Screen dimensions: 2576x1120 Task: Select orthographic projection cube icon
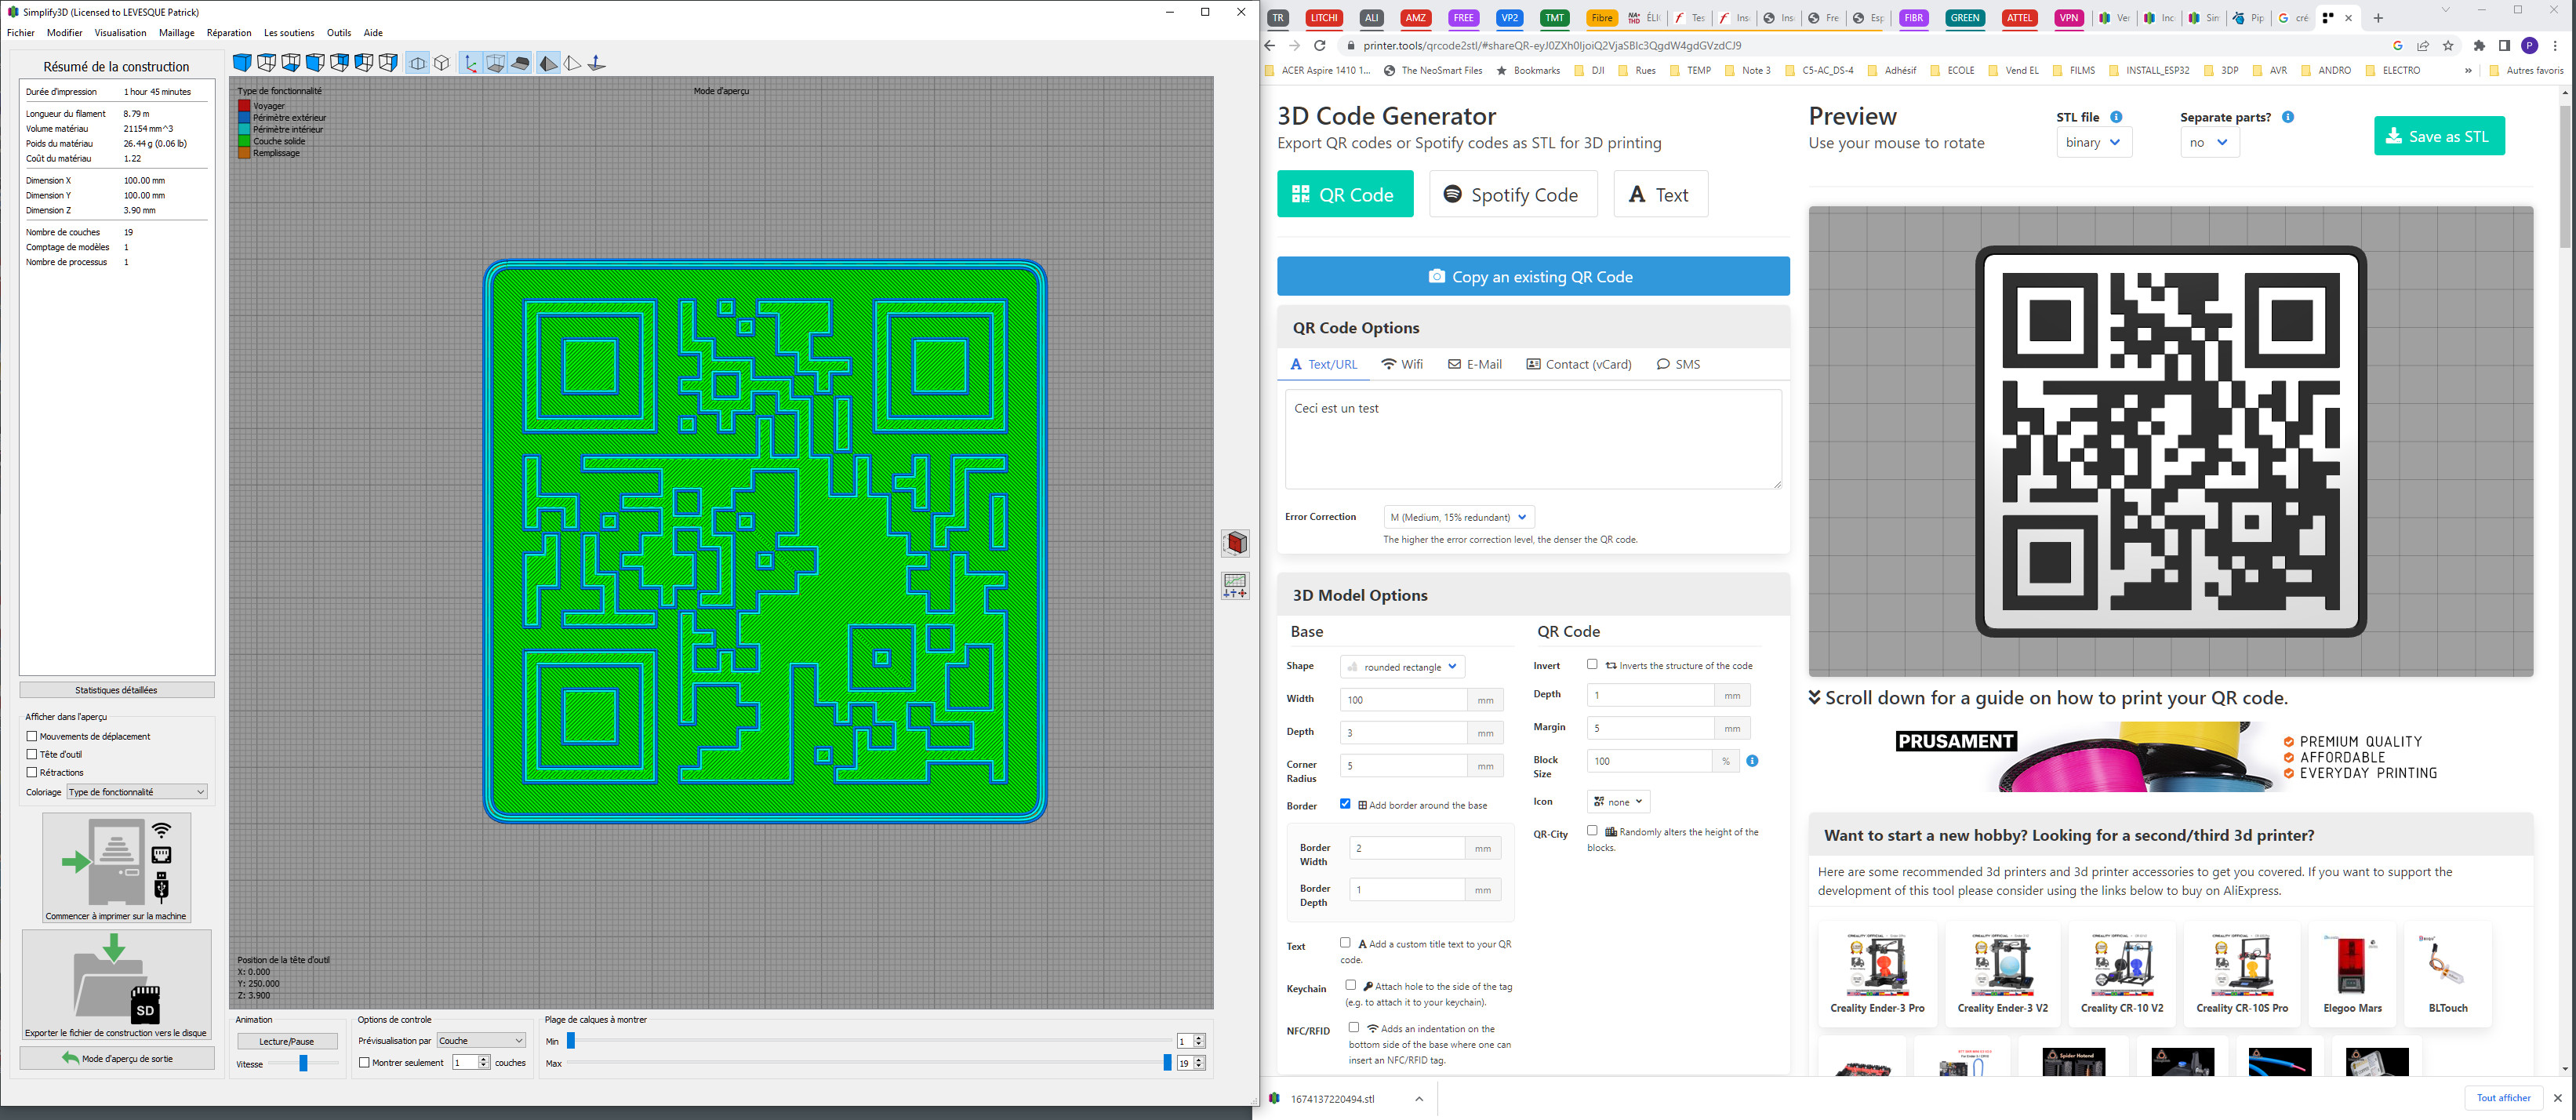[x=442, y=63]
